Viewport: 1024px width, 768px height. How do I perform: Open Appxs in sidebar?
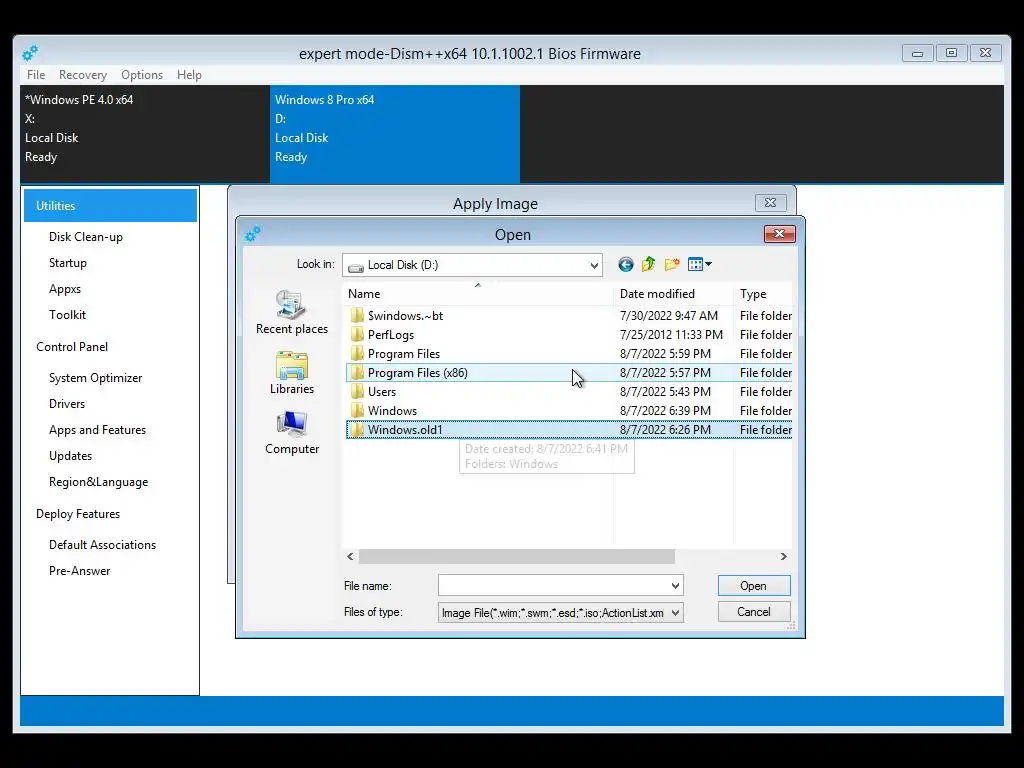65,289
